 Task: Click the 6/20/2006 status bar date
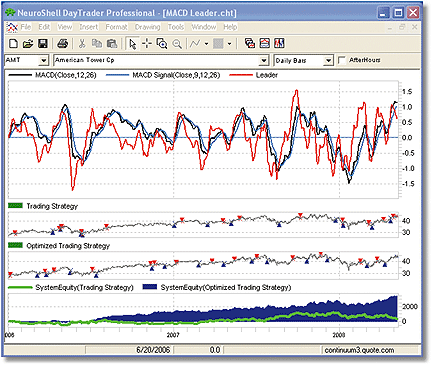[x=153, y=350]
